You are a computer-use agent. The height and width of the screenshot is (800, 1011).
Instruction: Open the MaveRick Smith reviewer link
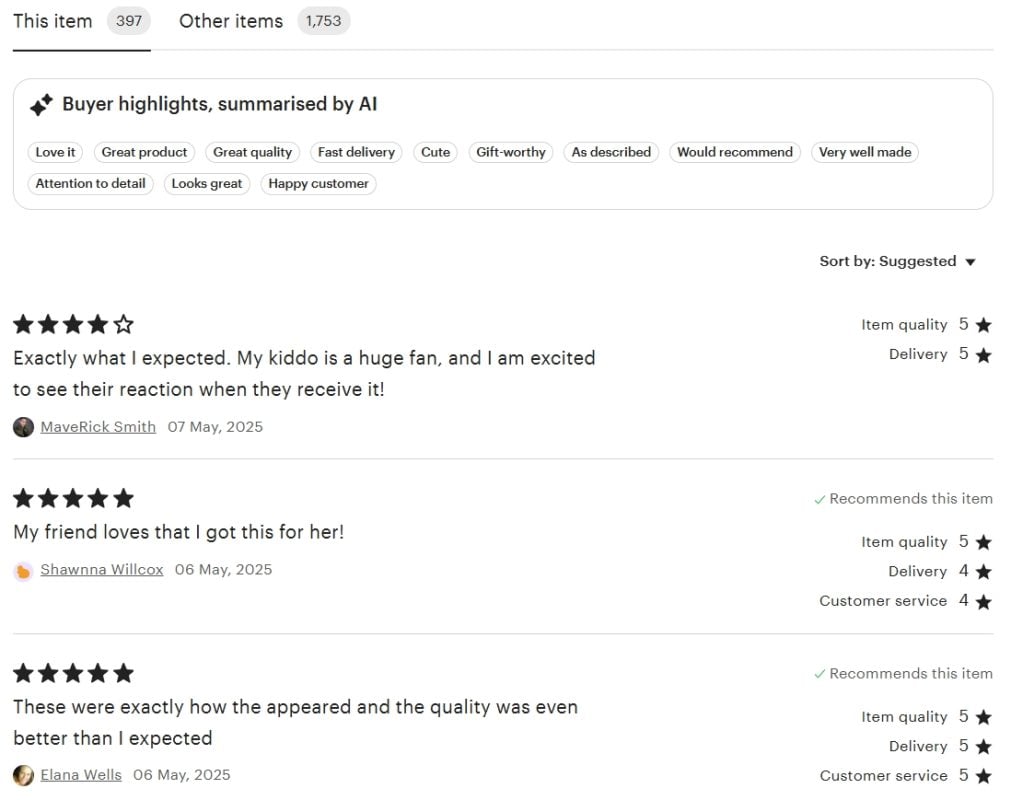(98, 427)
